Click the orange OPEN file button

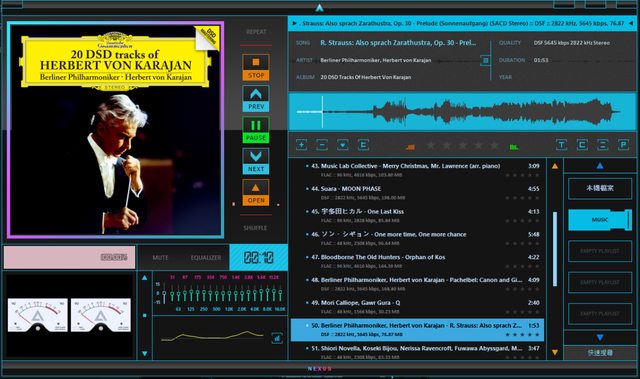pyautogui.click(x=256, y=192)
